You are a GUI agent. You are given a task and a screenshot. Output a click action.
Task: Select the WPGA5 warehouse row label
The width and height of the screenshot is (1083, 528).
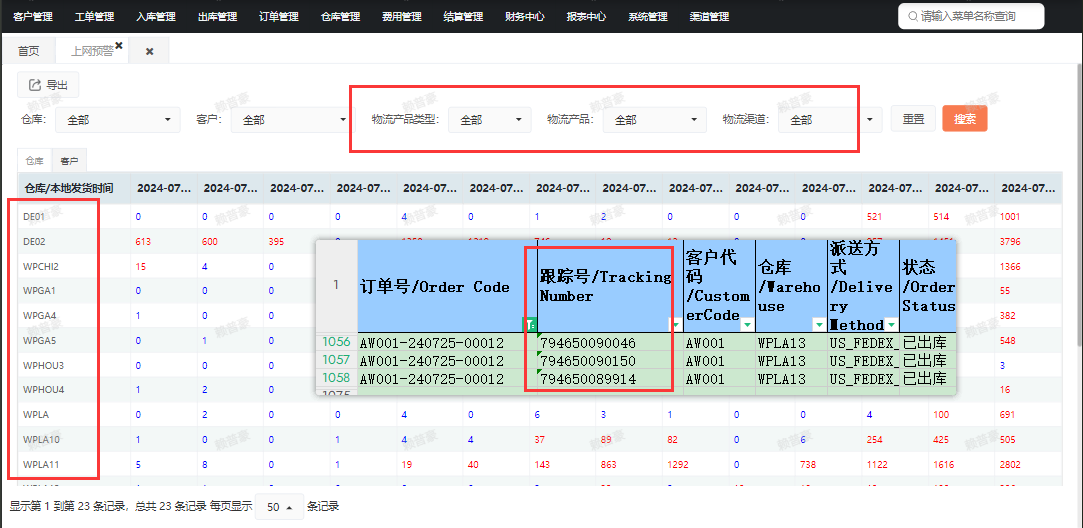[39, 340]
